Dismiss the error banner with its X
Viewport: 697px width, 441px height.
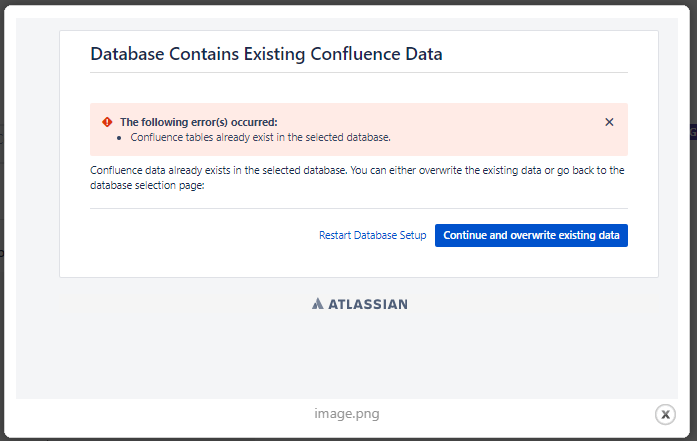click(x=609, y=122)
